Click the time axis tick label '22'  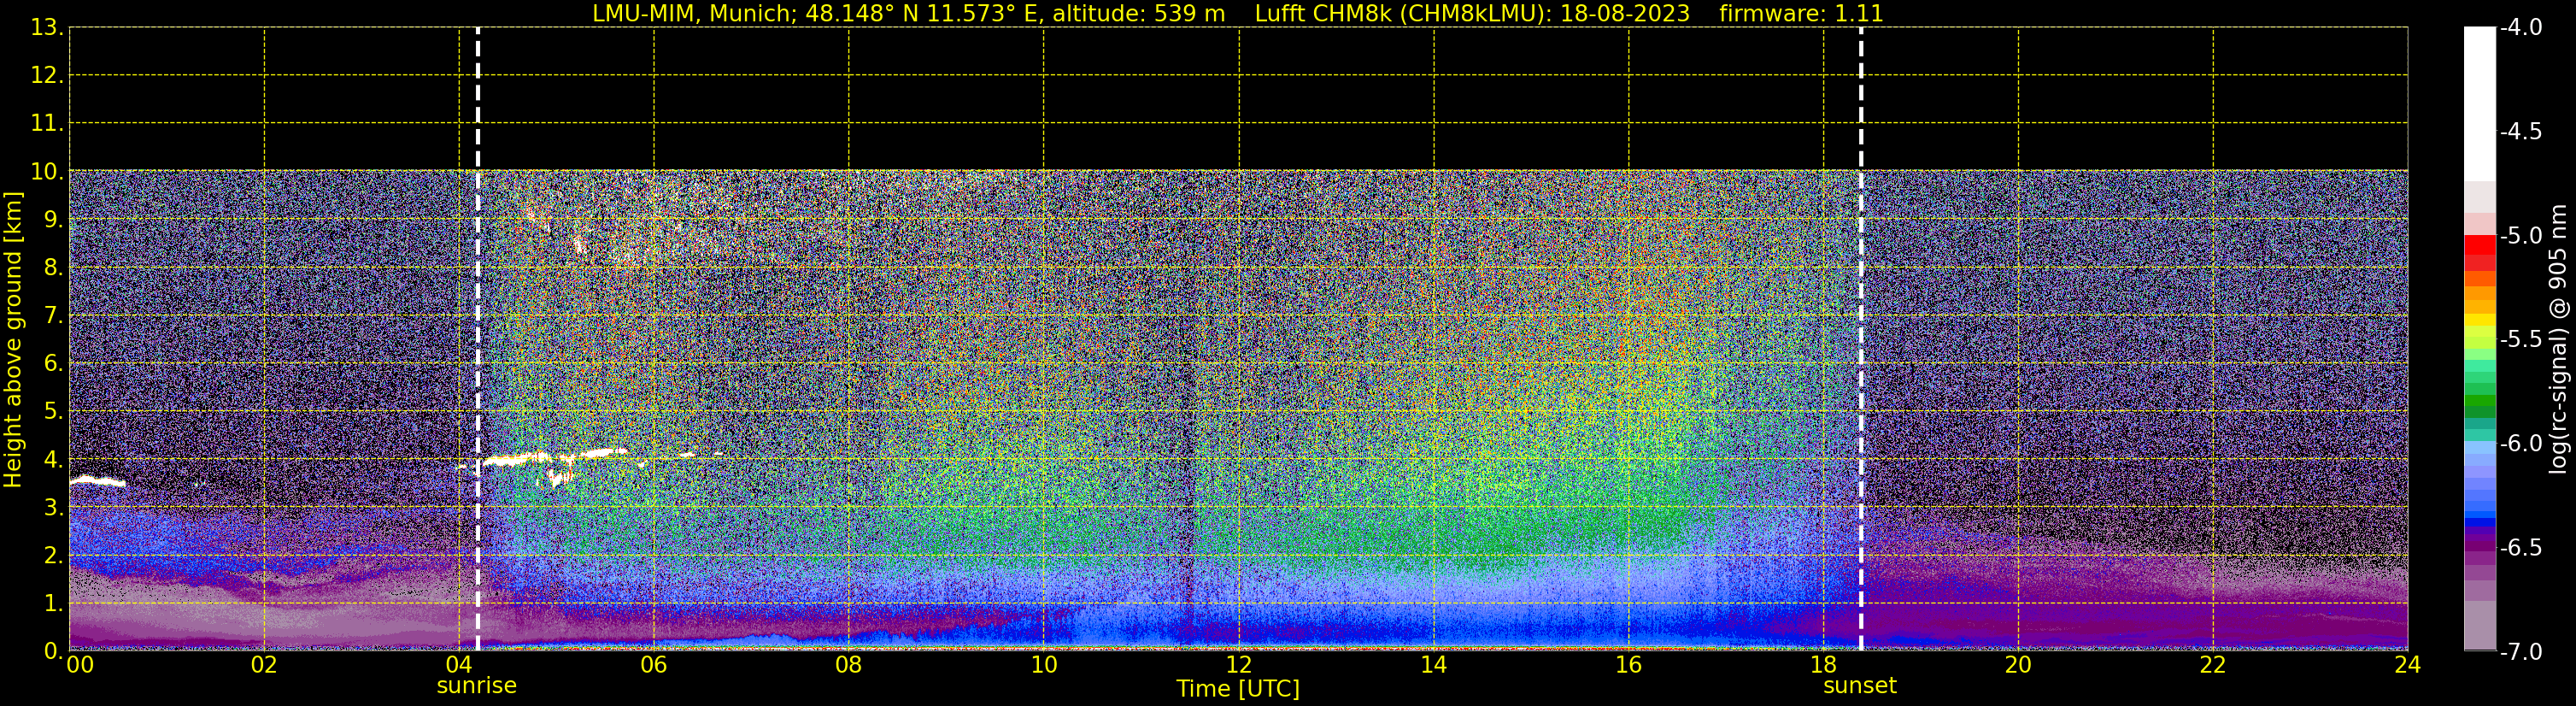click(x=2213, y=665)
